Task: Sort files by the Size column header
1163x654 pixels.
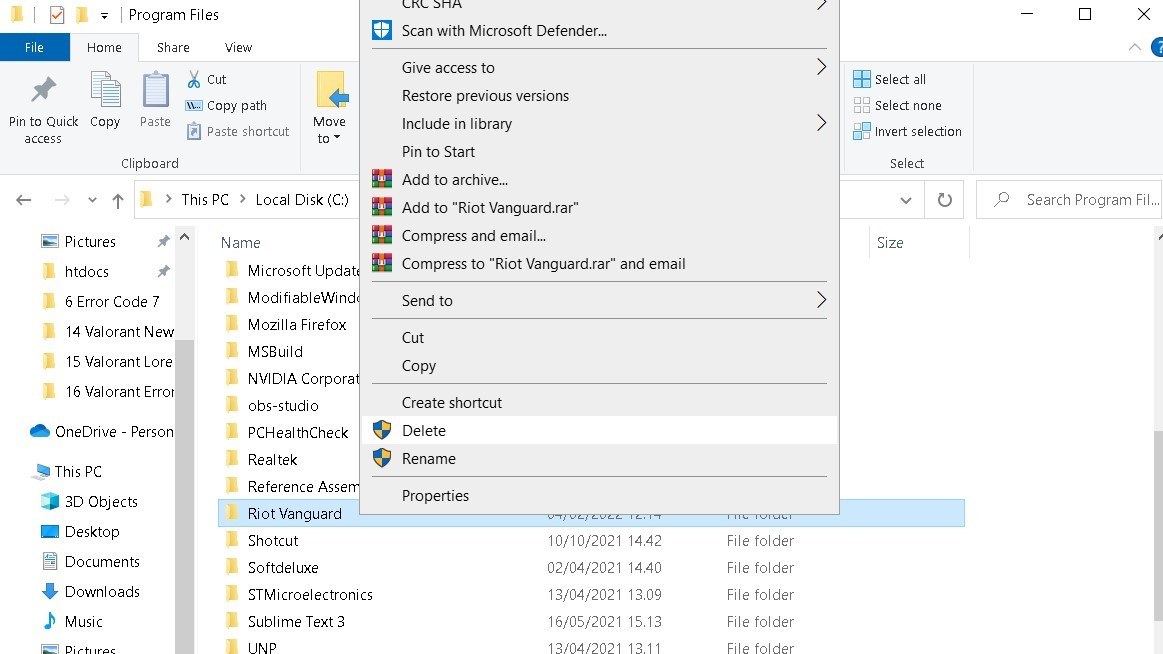Action: click(x=889, y=242)
